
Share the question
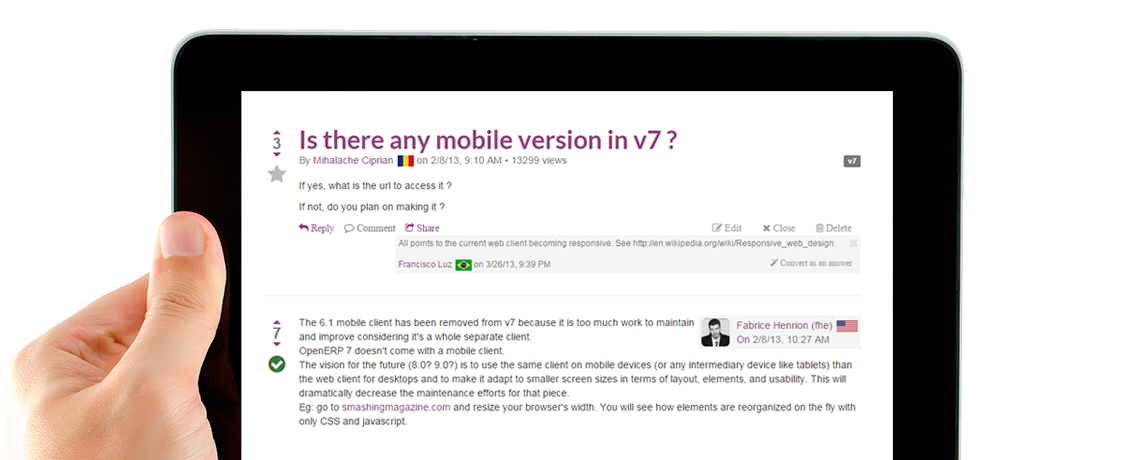(422, 228)
